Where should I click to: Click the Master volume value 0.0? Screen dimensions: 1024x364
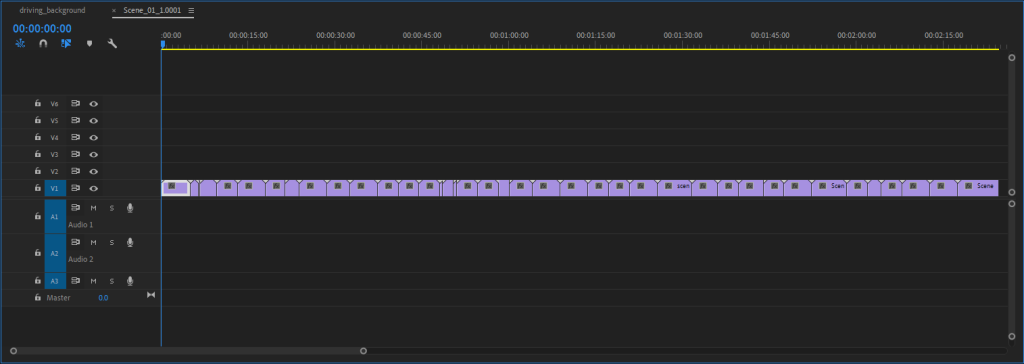[x=103, y=297]
